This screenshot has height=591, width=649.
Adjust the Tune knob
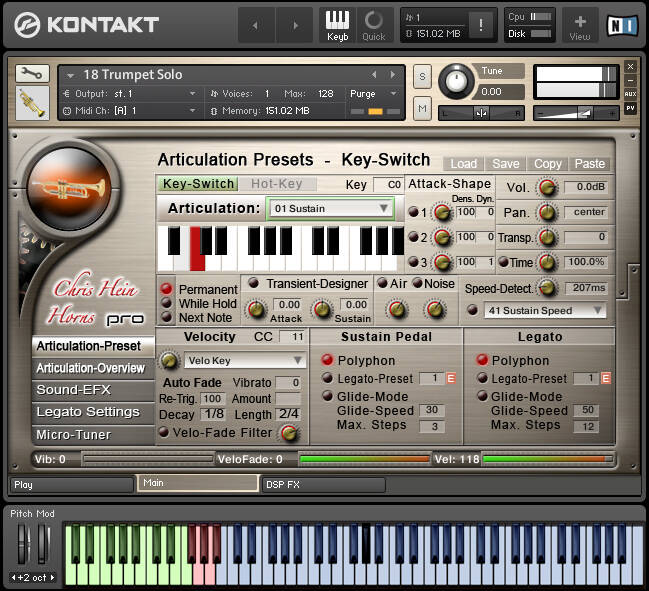click(456, 81)
